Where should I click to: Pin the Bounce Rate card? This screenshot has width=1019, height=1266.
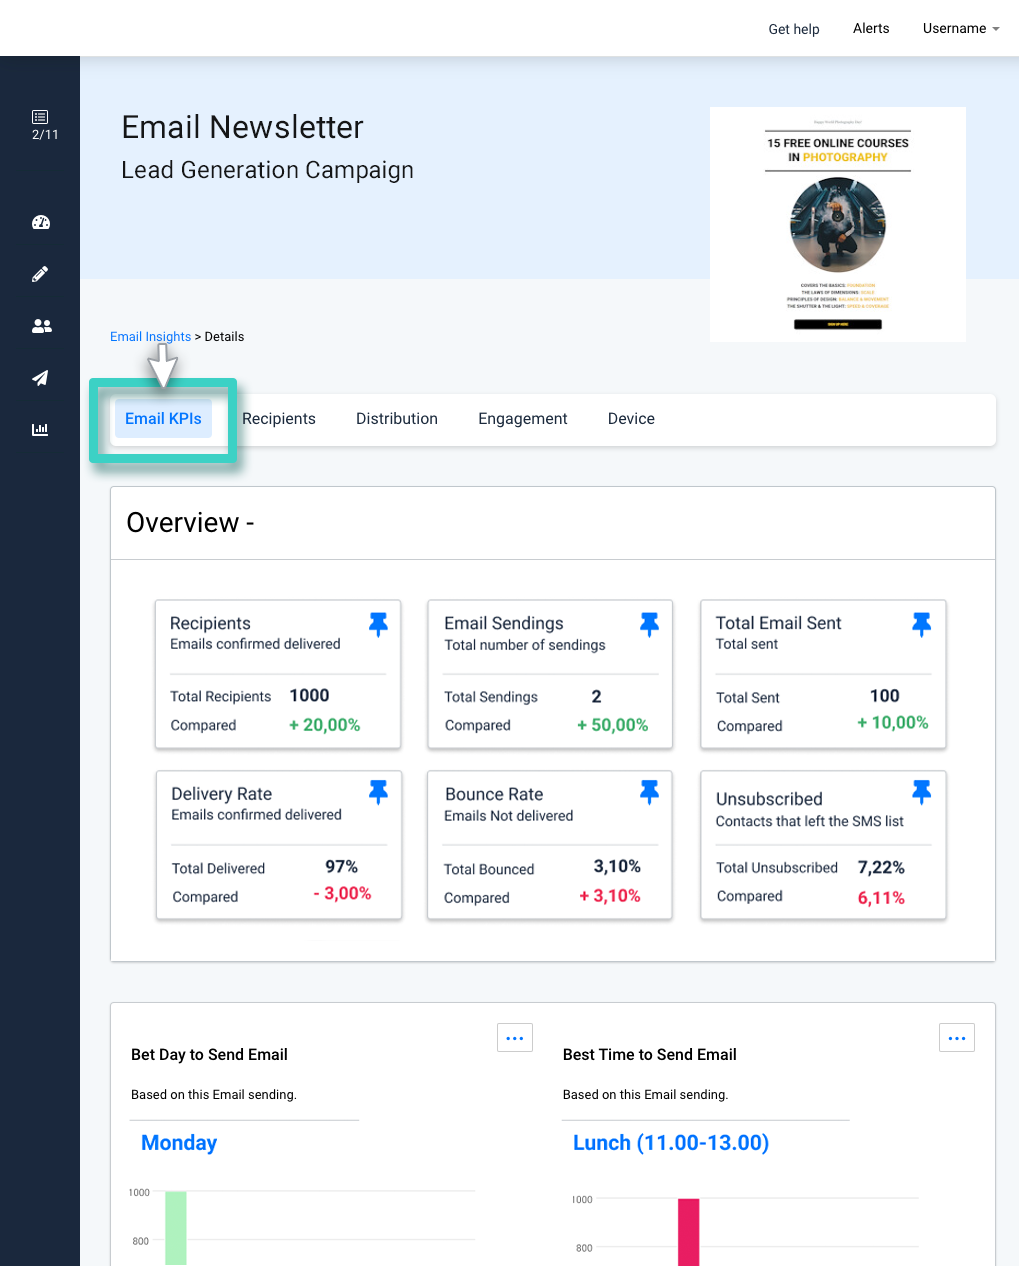[x=650, y=793]
